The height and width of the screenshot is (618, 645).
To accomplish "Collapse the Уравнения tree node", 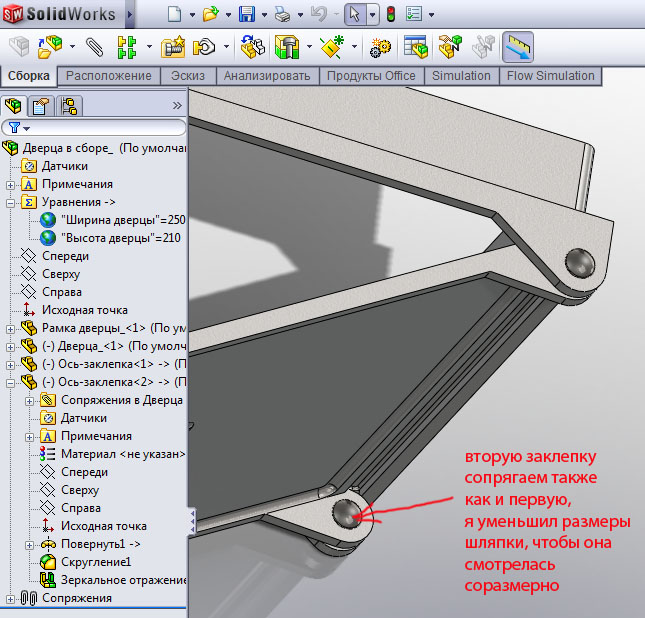I will 11,202.
